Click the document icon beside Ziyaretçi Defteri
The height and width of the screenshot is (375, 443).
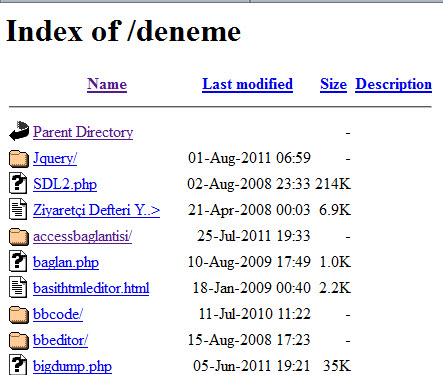click(x=18, y=209)
